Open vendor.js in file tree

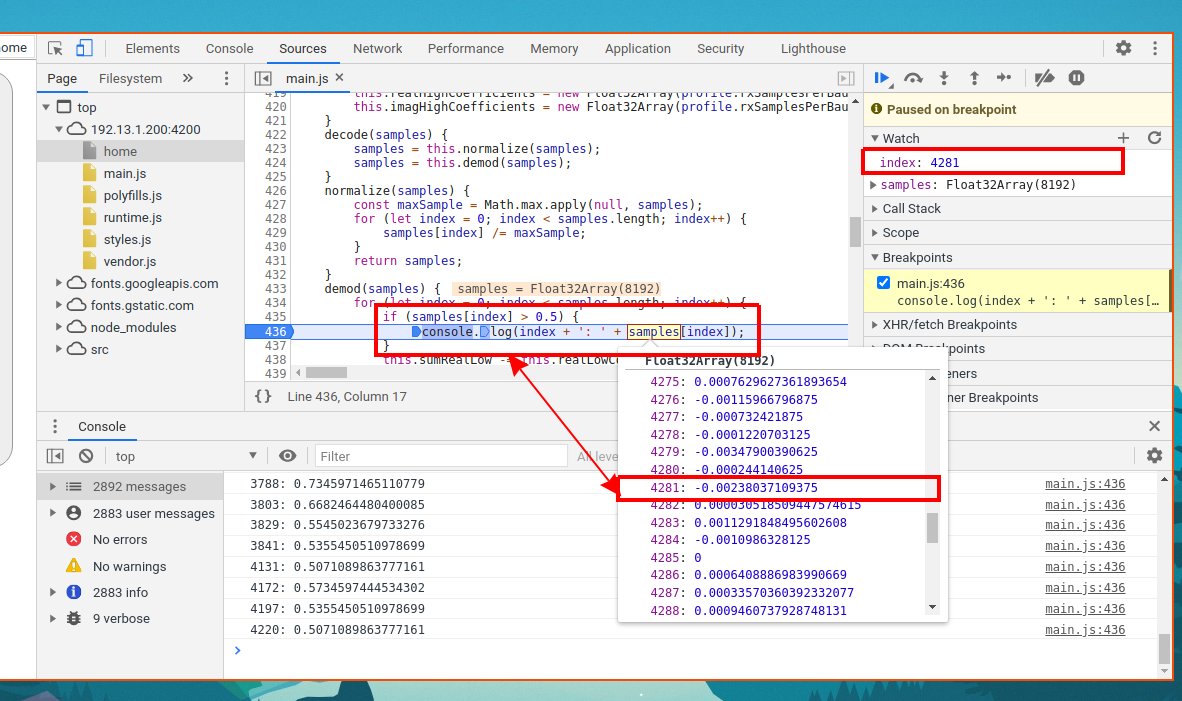130,262
